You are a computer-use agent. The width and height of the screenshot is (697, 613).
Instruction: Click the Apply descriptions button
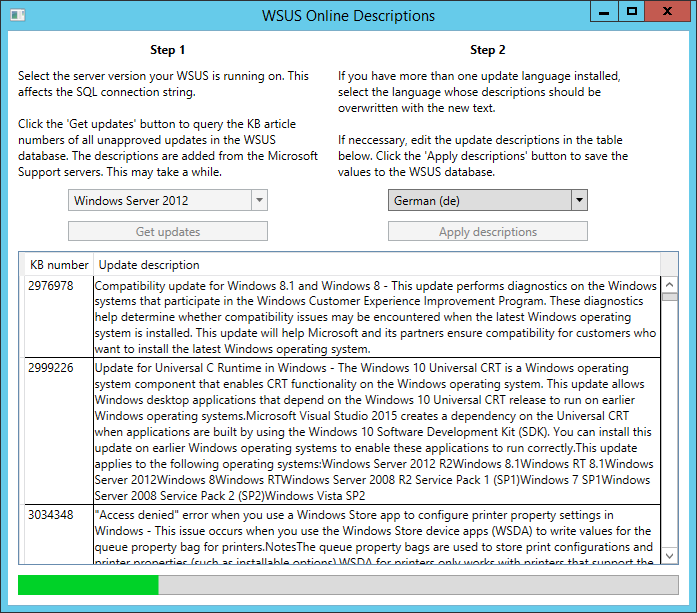coord(488,231)
